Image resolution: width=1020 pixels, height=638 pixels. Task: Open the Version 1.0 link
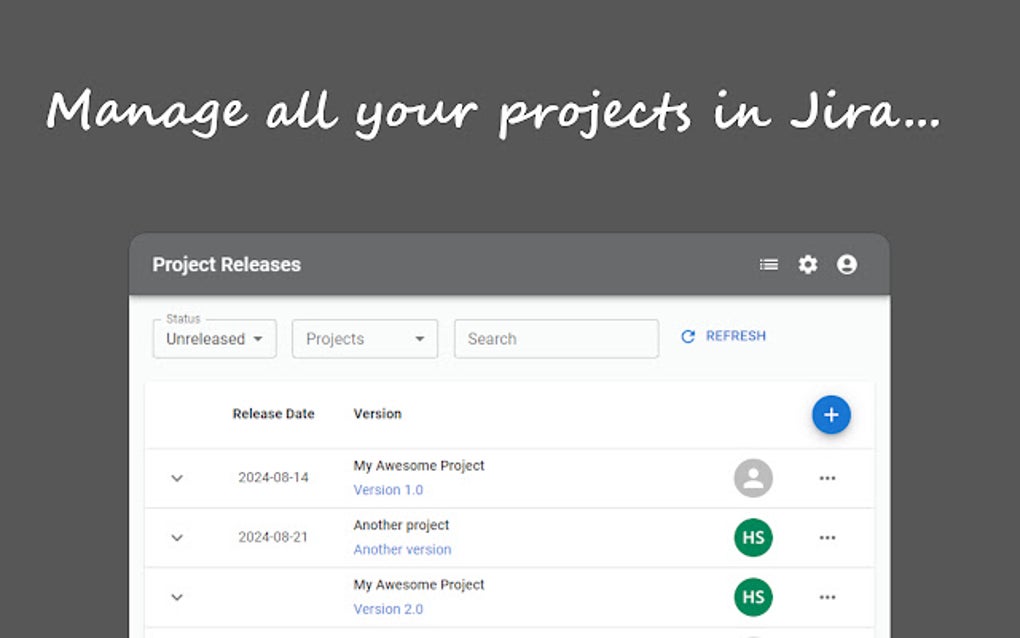[x=388, y=489]
